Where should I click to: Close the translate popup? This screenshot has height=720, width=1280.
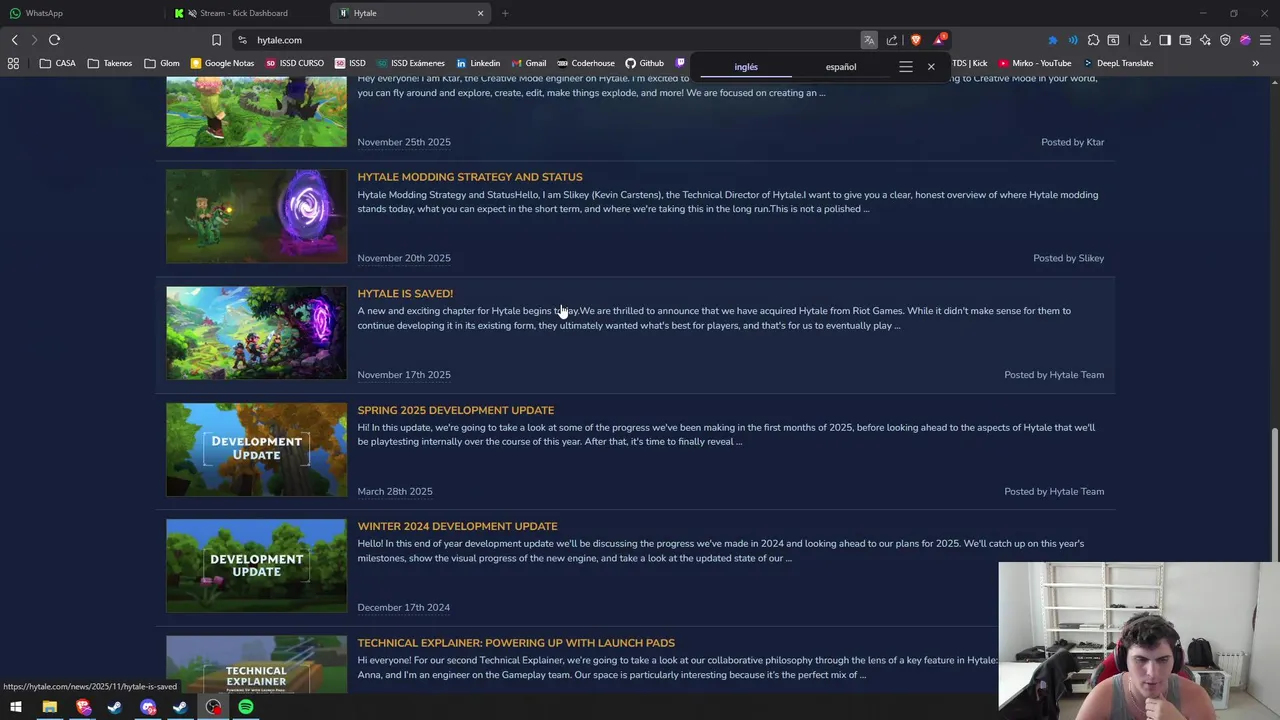931,67
